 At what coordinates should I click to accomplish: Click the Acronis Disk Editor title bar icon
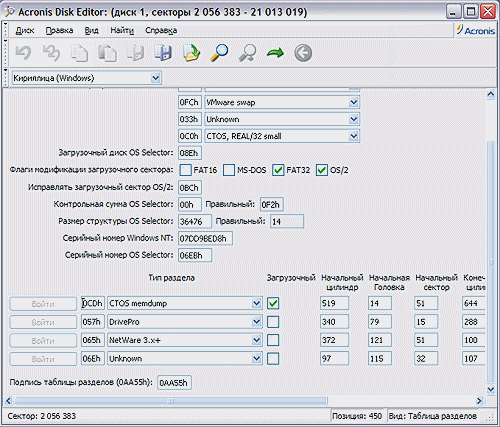point(9,12)
